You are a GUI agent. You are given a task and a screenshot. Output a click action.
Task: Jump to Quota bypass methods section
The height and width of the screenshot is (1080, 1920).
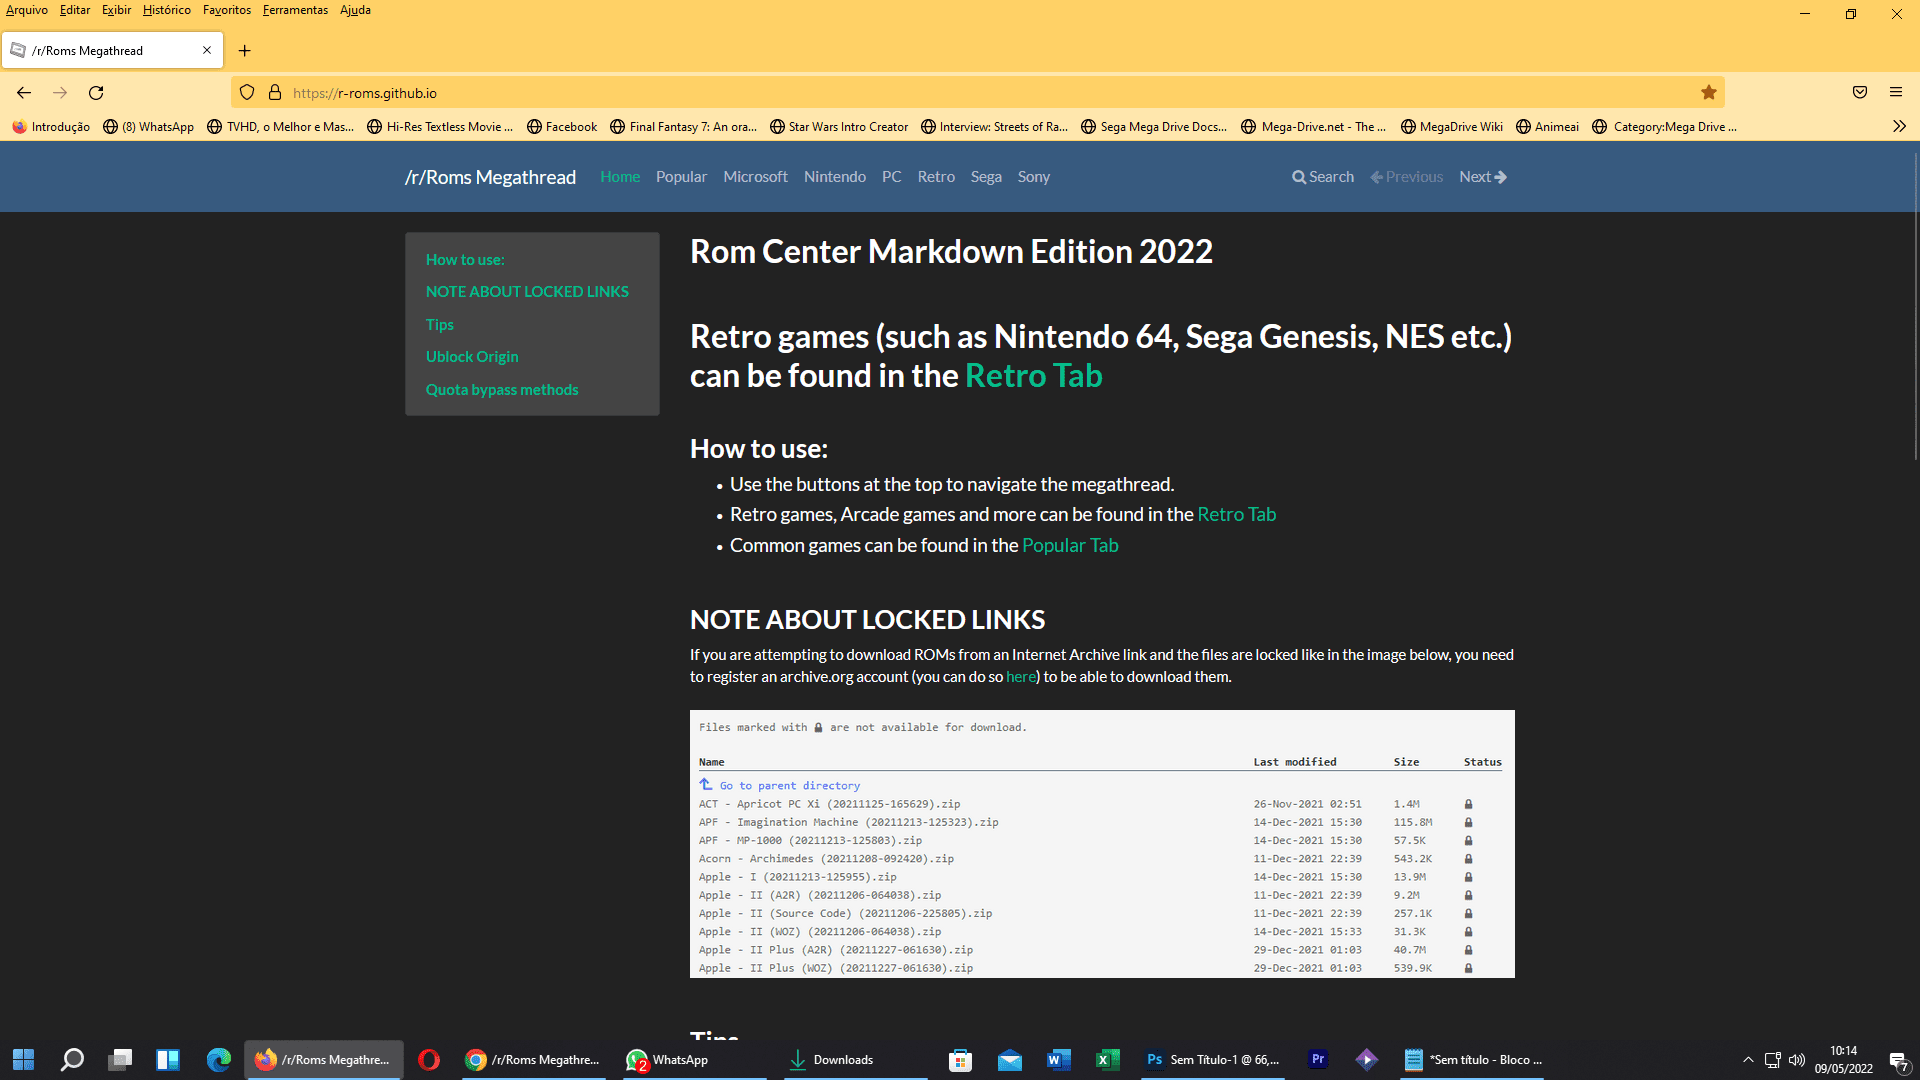(502, 389)
